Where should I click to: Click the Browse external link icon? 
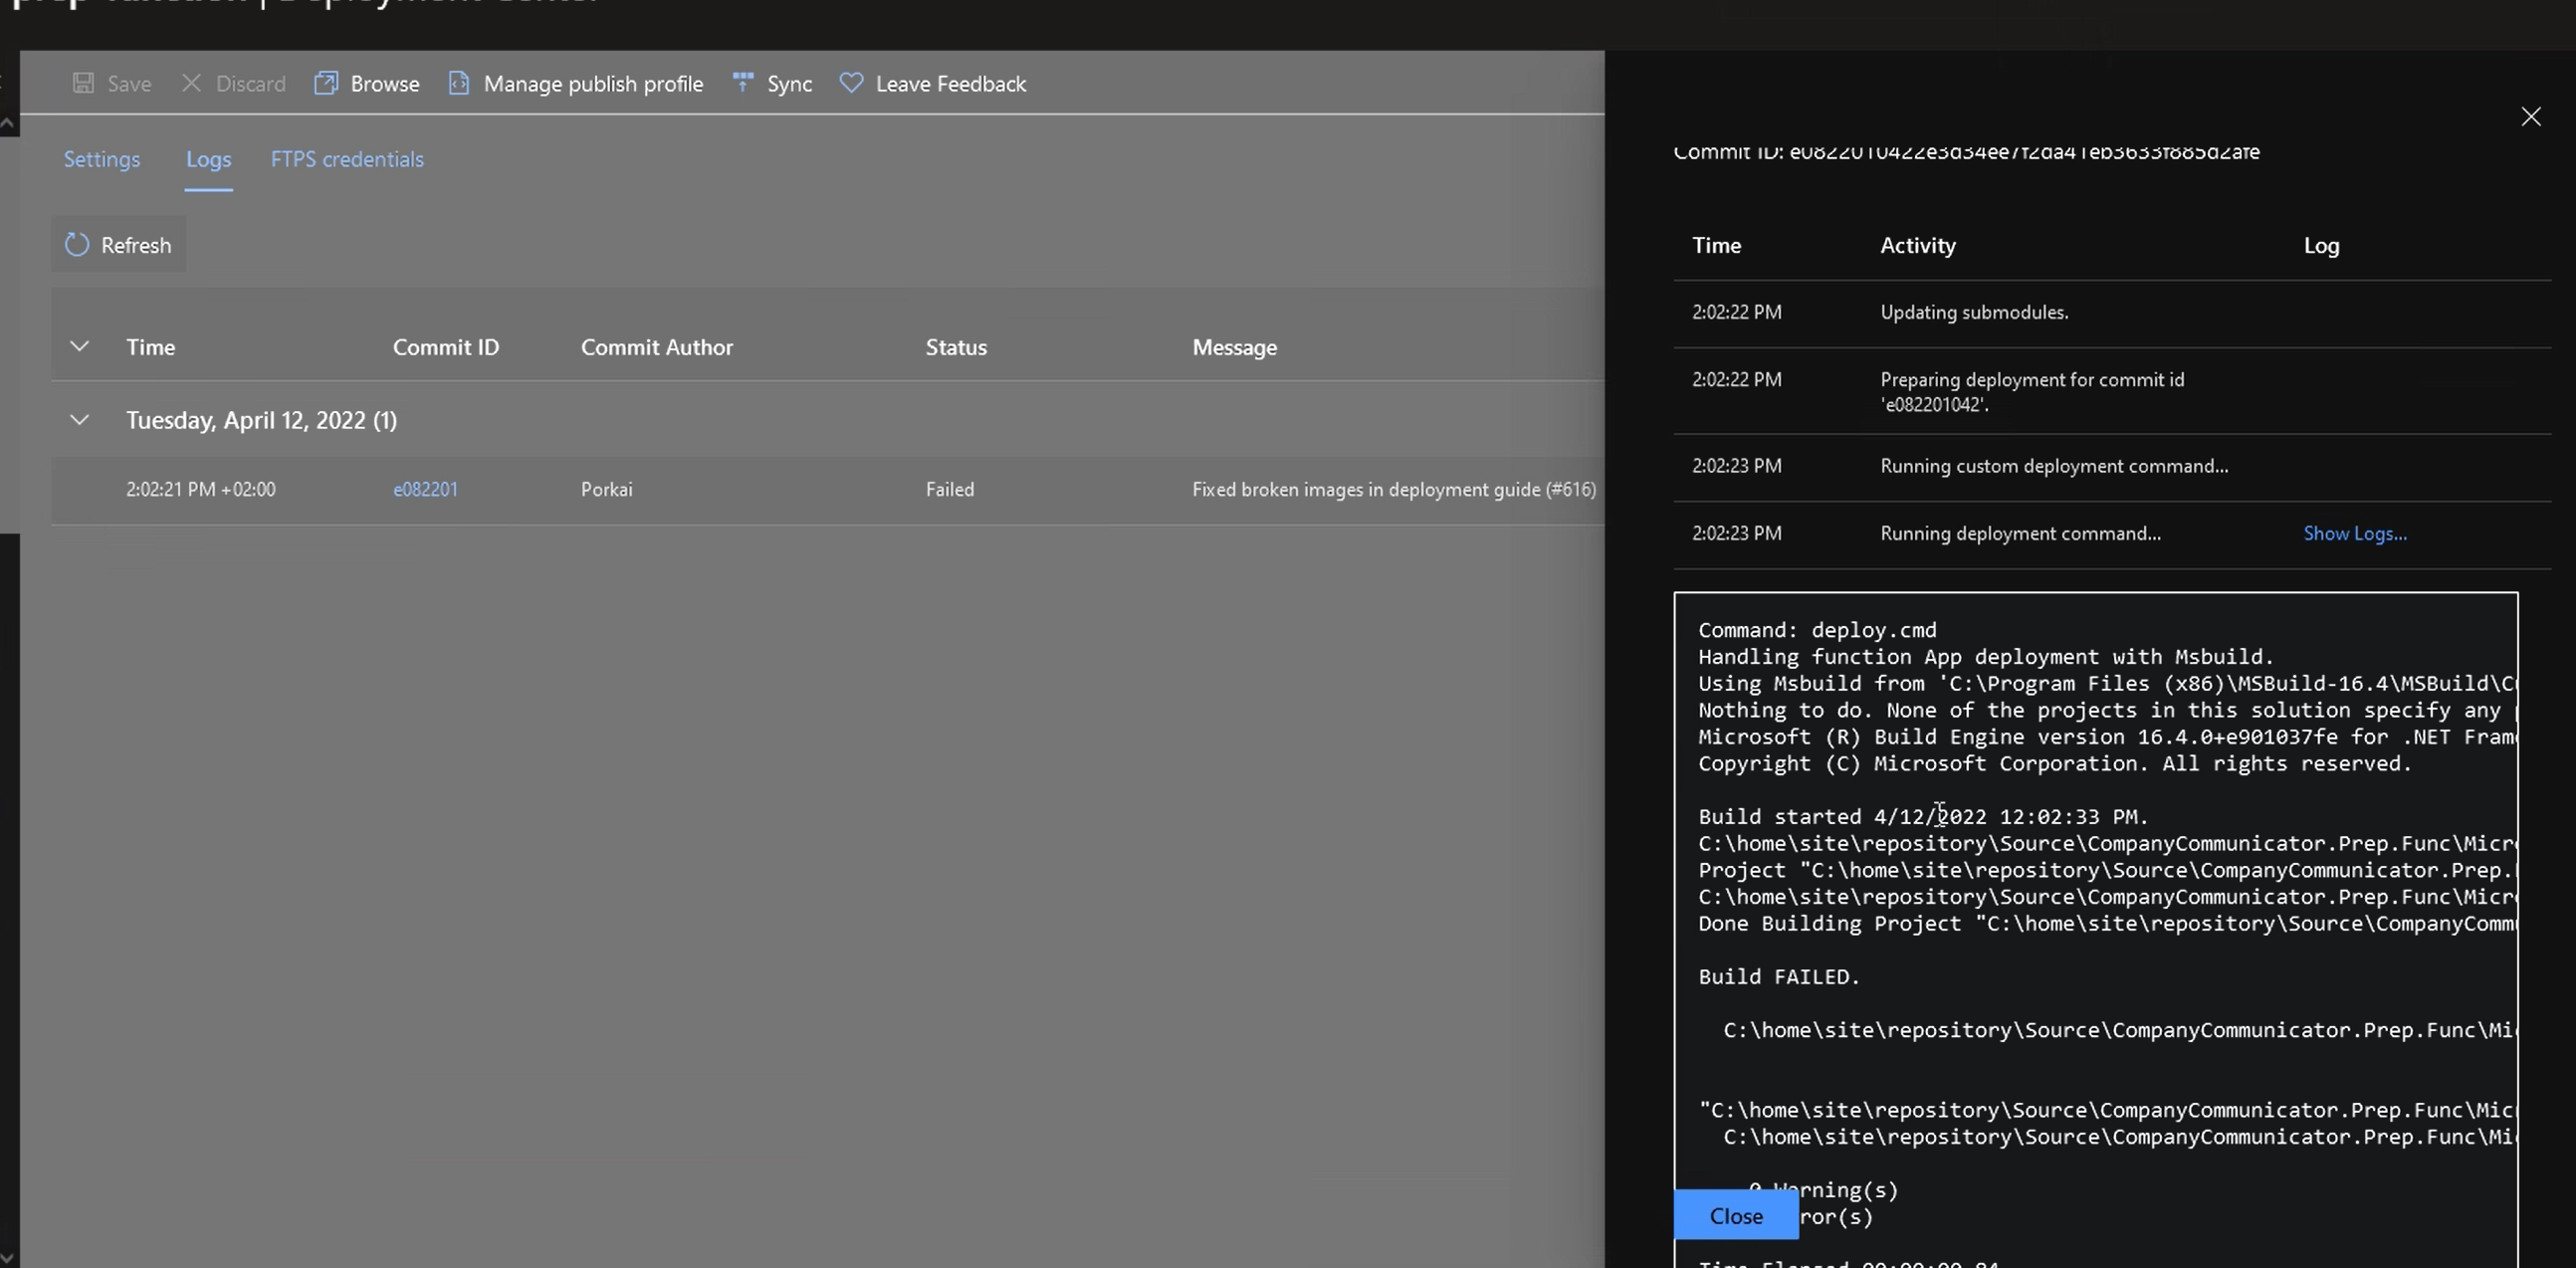[326, 83]
